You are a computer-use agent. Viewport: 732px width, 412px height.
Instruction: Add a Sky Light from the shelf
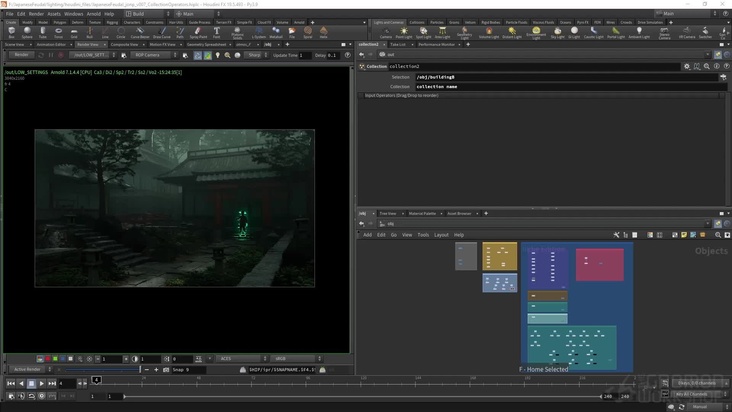557,33
